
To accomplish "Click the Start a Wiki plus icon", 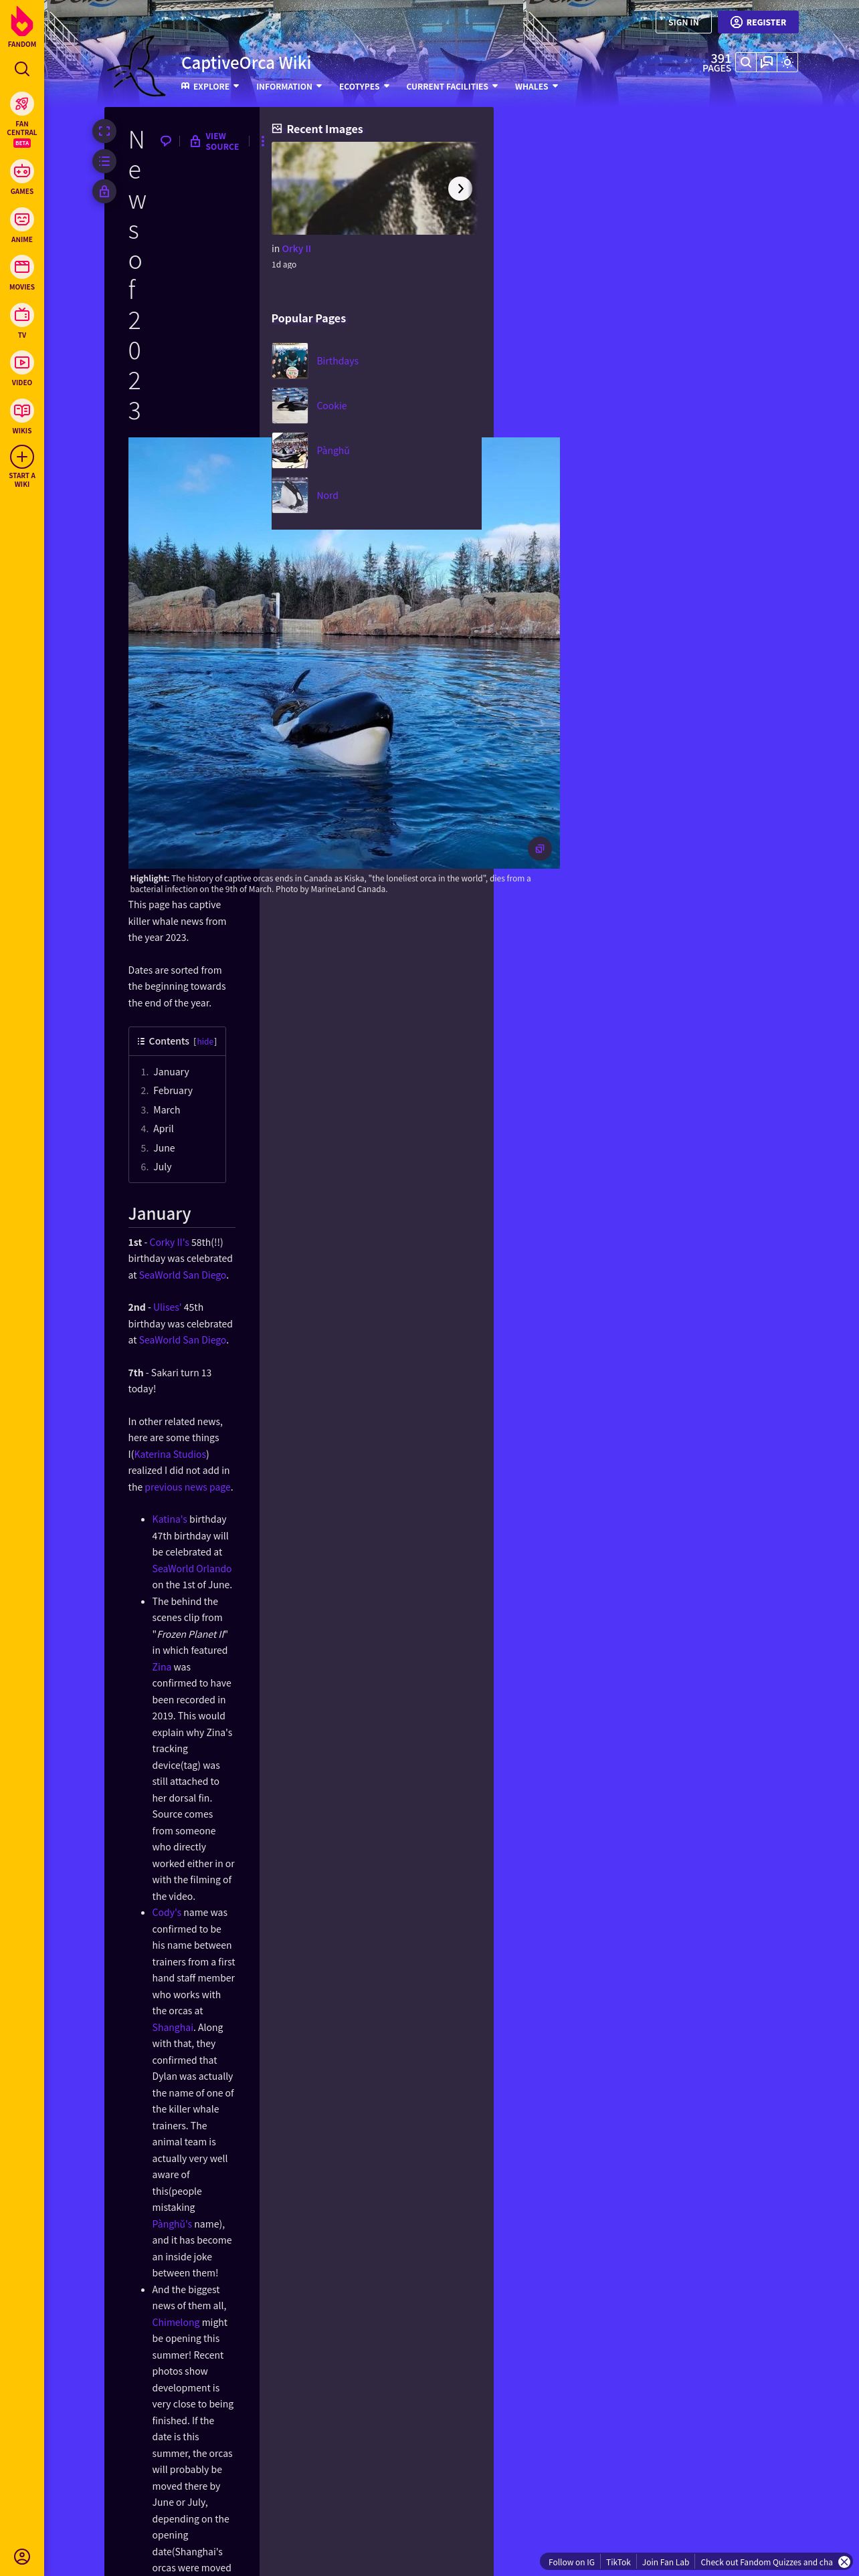I will tap(22, 457).
